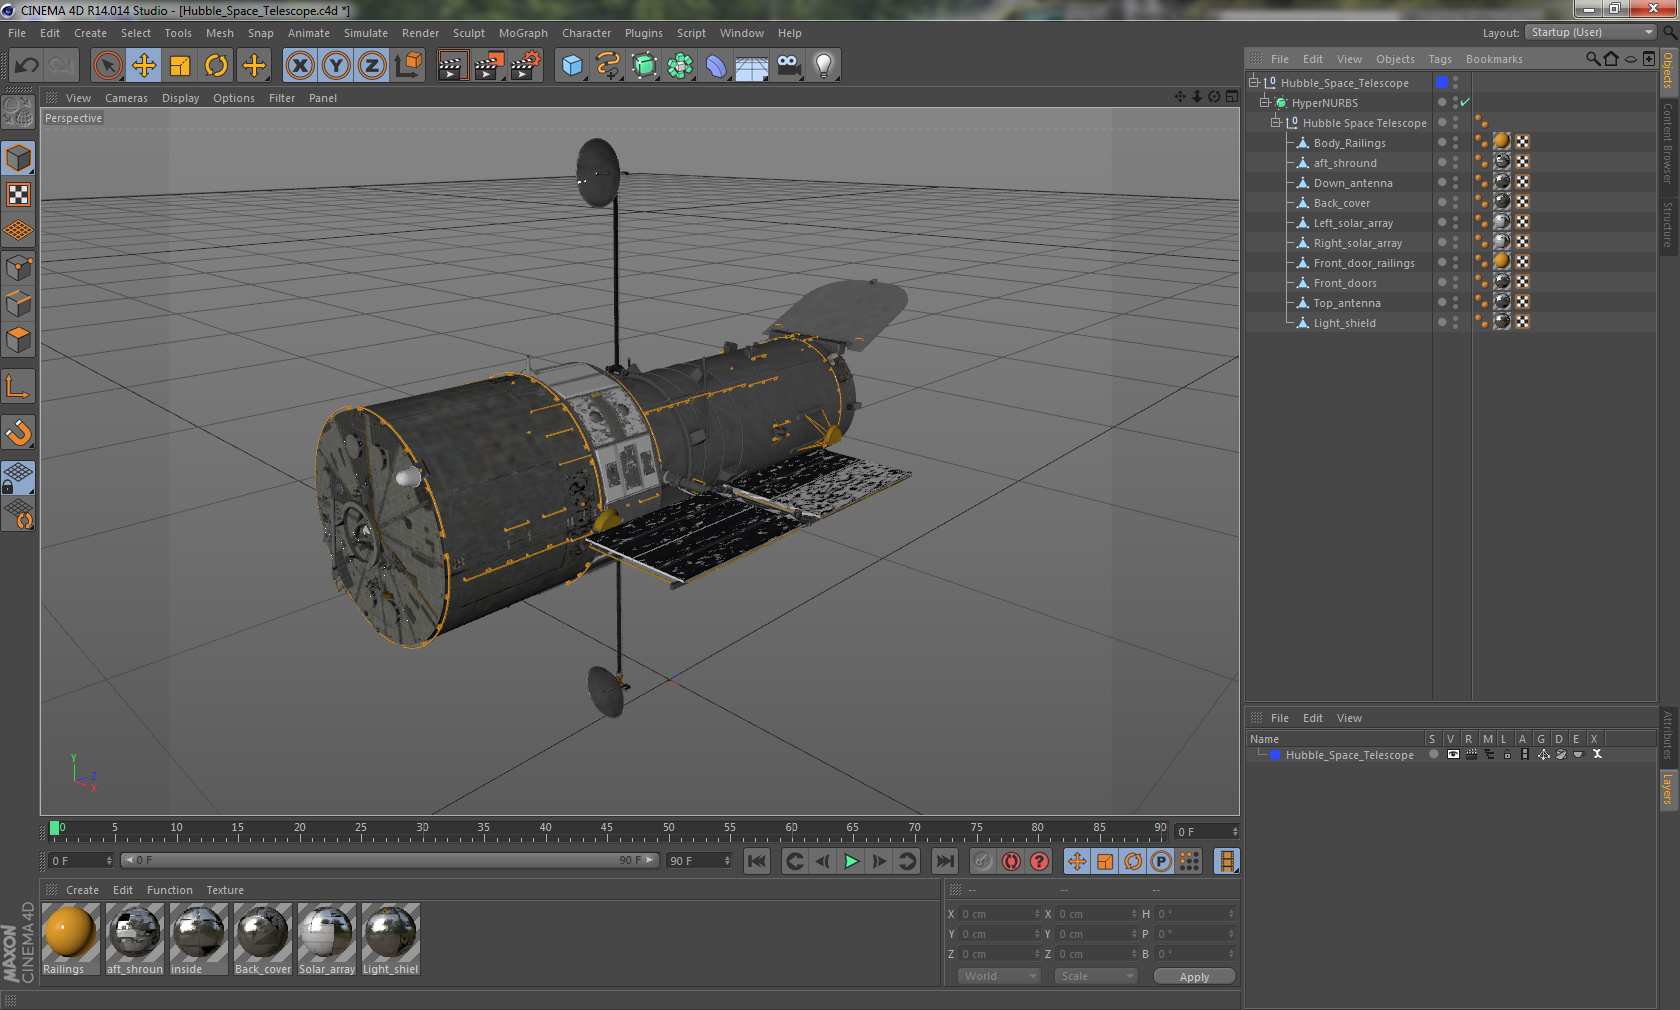Viewport: 1680px width, 1010px height.
Task: Select the Rotate tool icon
Action: point(216,66)
